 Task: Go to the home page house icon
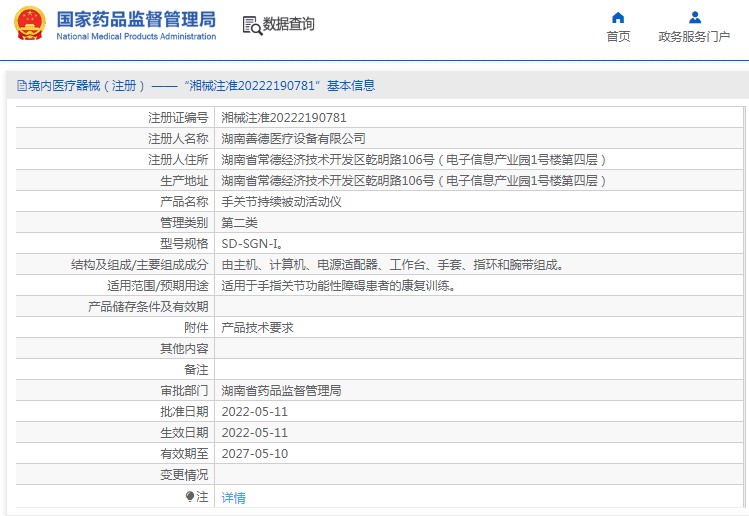click(x=618, y=18)
